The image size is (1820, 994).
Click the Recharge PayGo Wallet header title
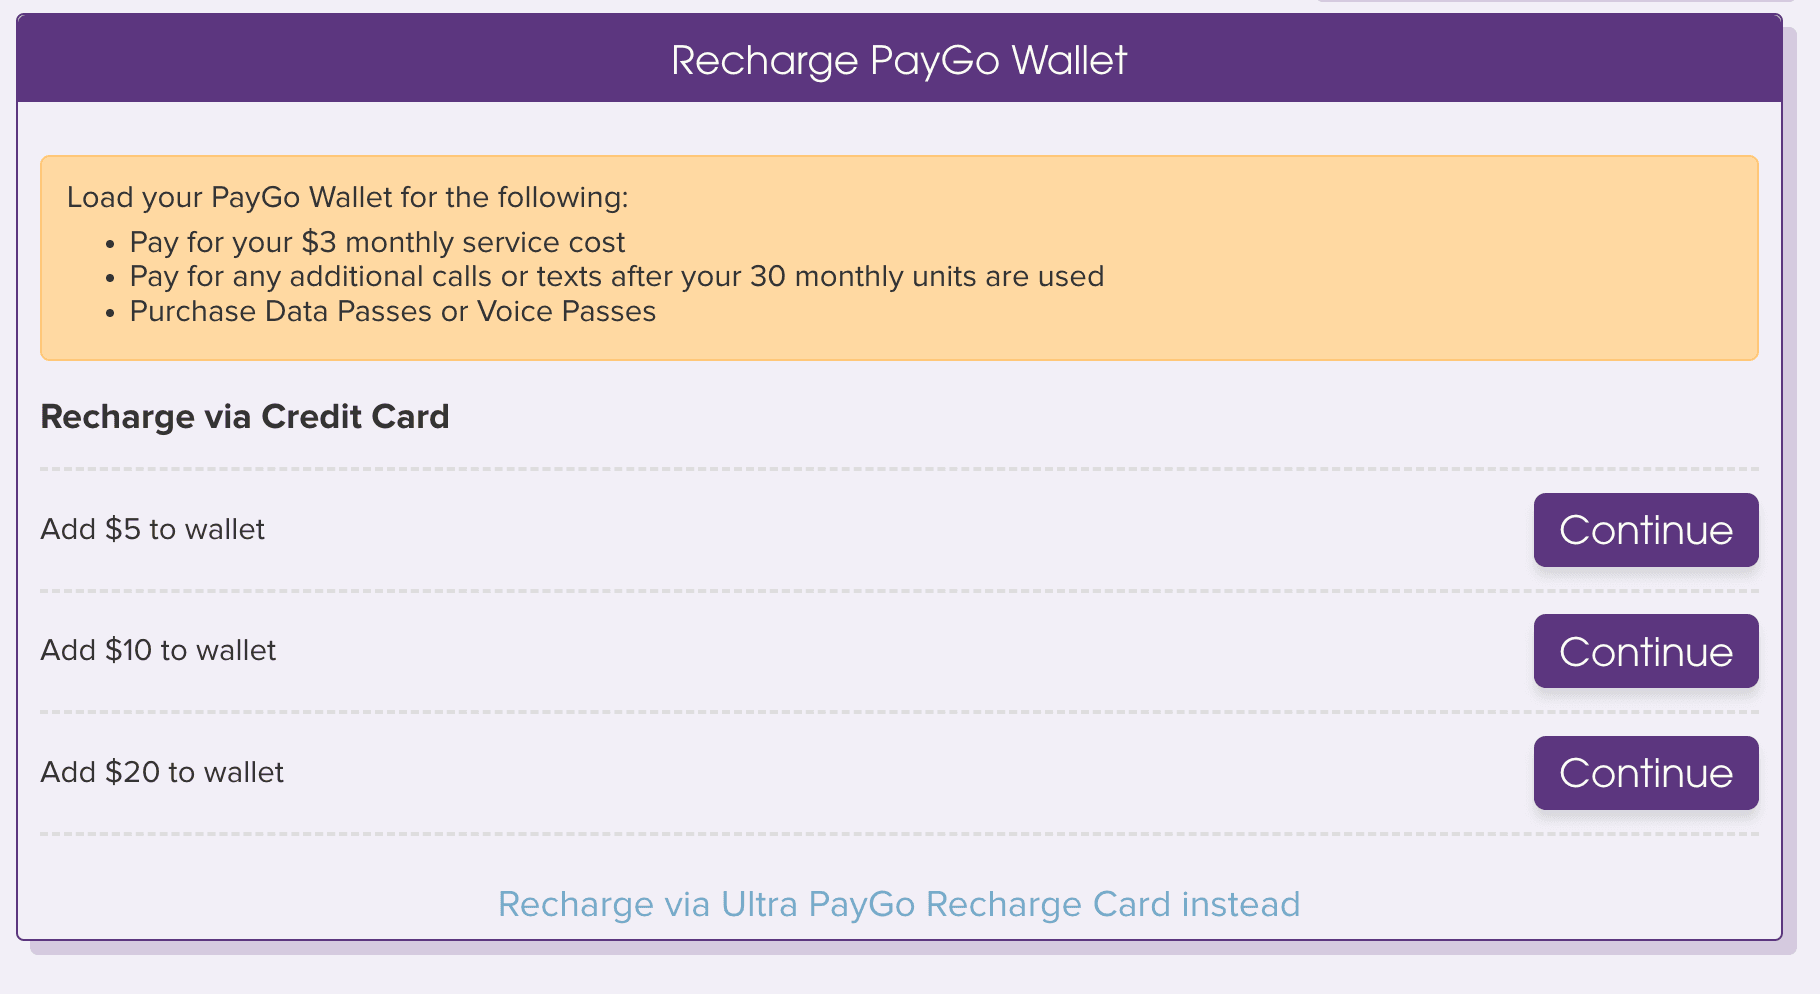899,61
